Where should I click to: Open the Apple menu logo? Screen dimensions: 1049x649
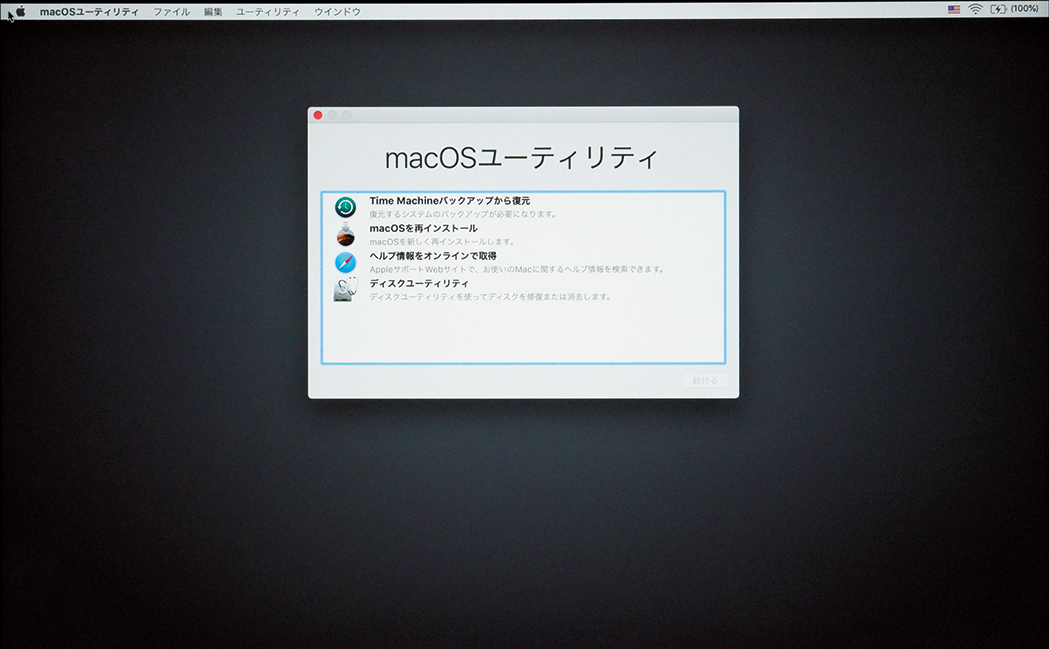[21, 11]
